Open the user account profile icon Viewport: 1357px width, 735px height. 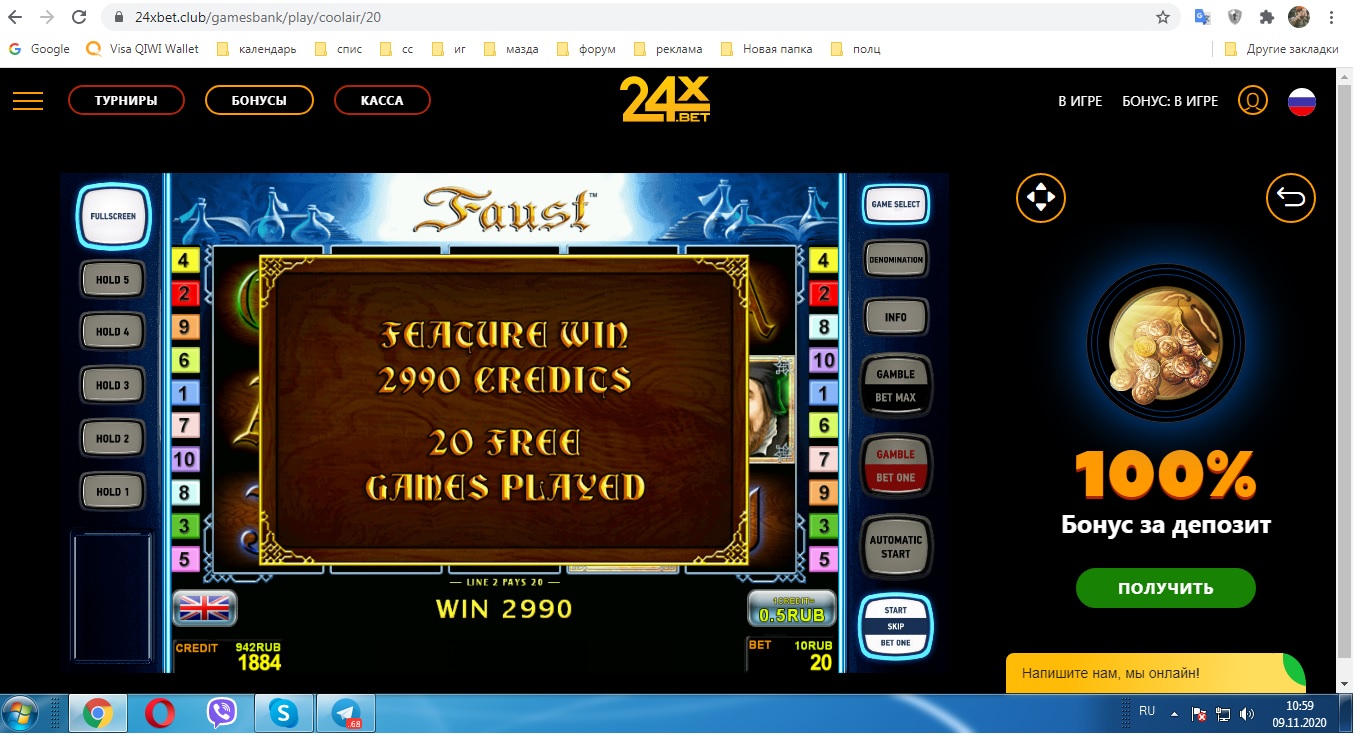tap(1252, 101)
